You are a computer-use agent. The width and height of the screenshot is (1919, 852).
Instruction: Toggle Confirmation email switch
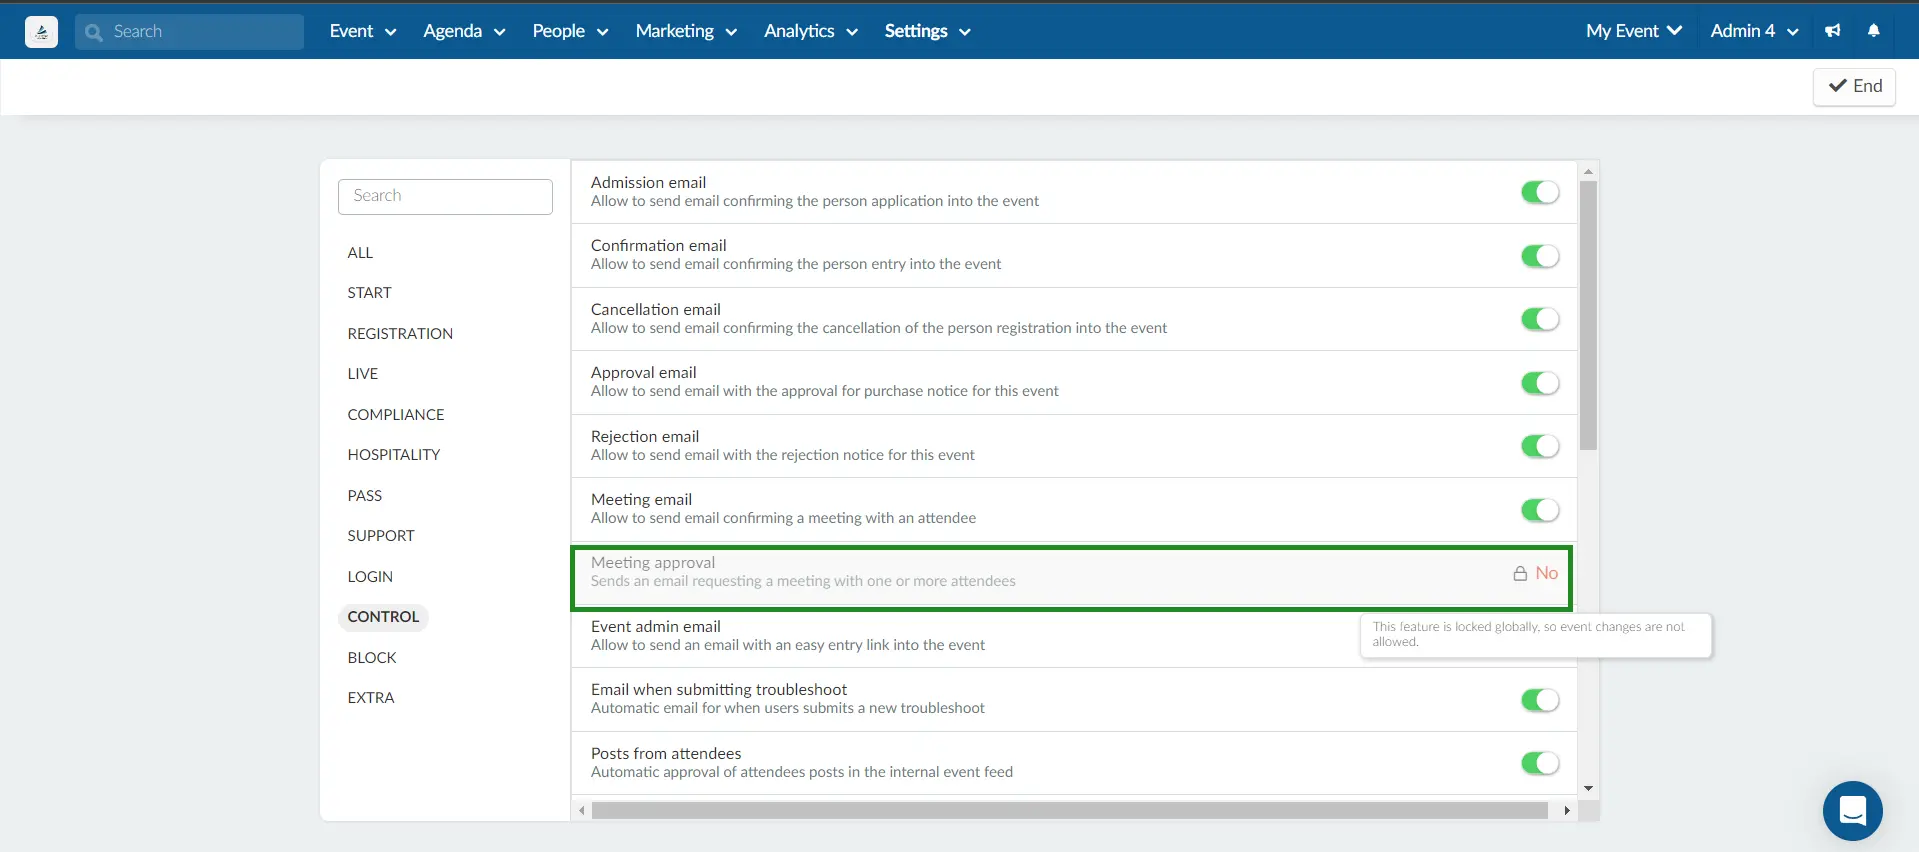click(x=1540, y=256)
